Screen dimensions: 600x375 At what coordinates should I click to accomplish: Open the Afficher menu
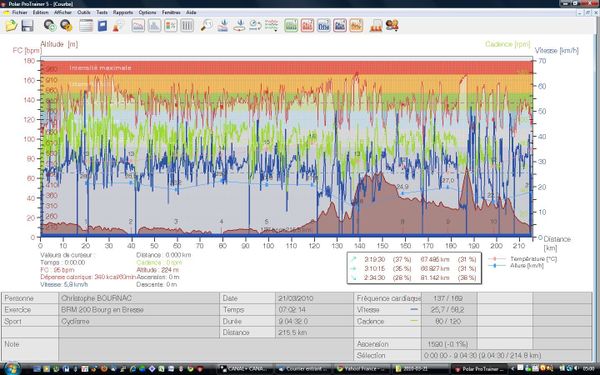63,12
